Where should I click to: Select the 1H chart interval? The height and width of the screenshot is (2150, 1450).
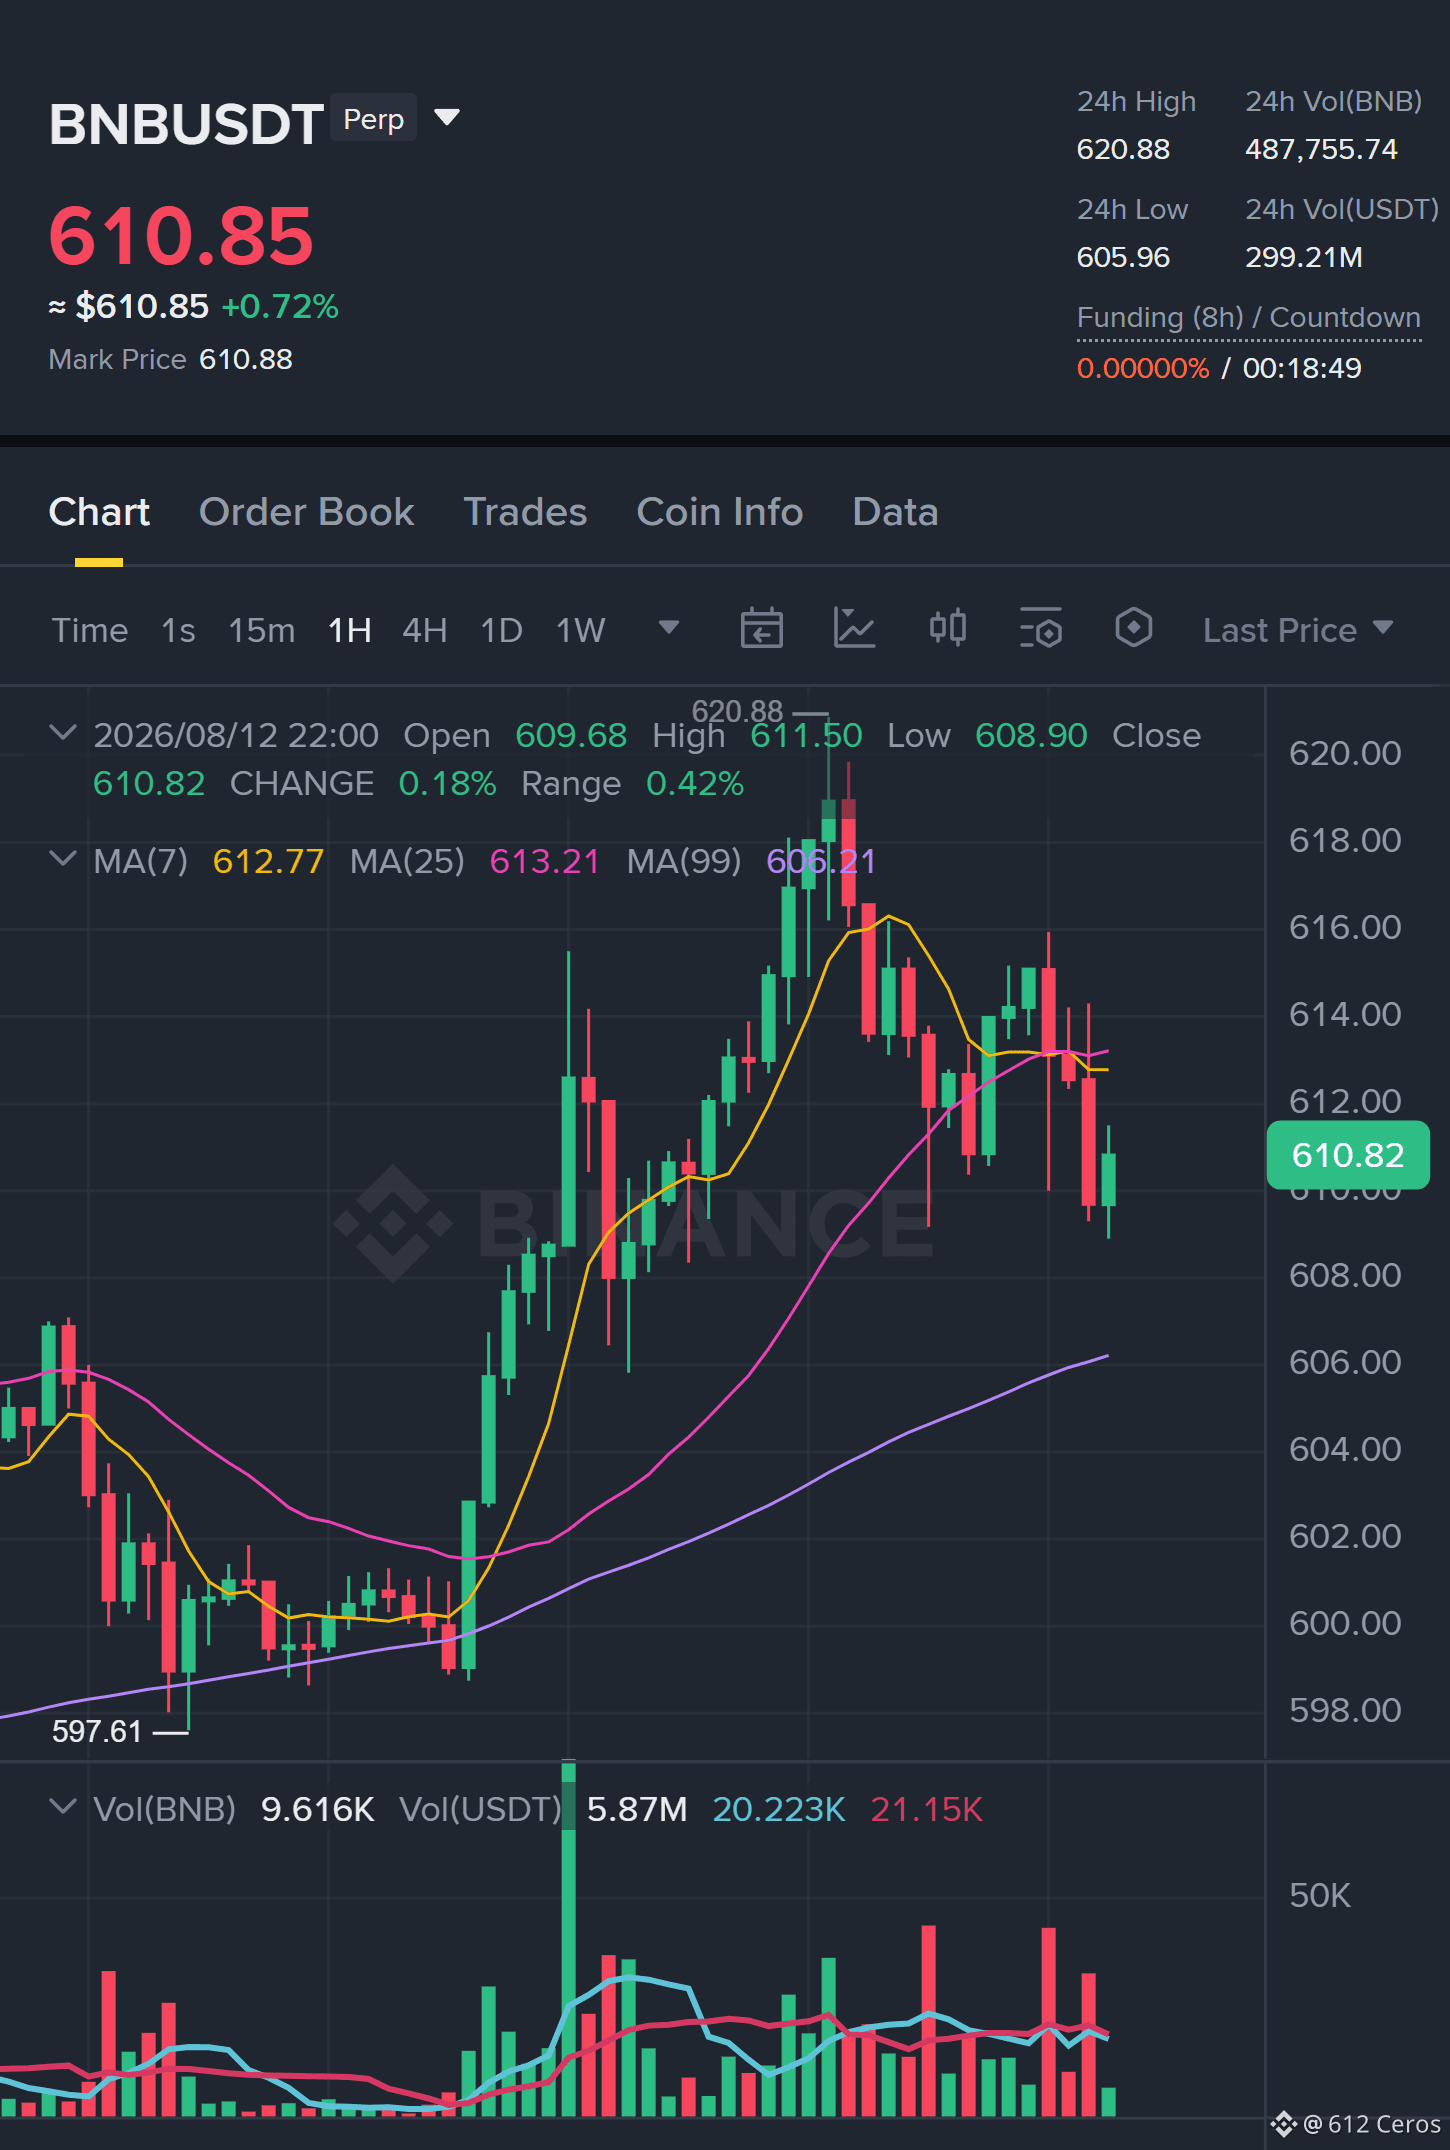[350, 630]
